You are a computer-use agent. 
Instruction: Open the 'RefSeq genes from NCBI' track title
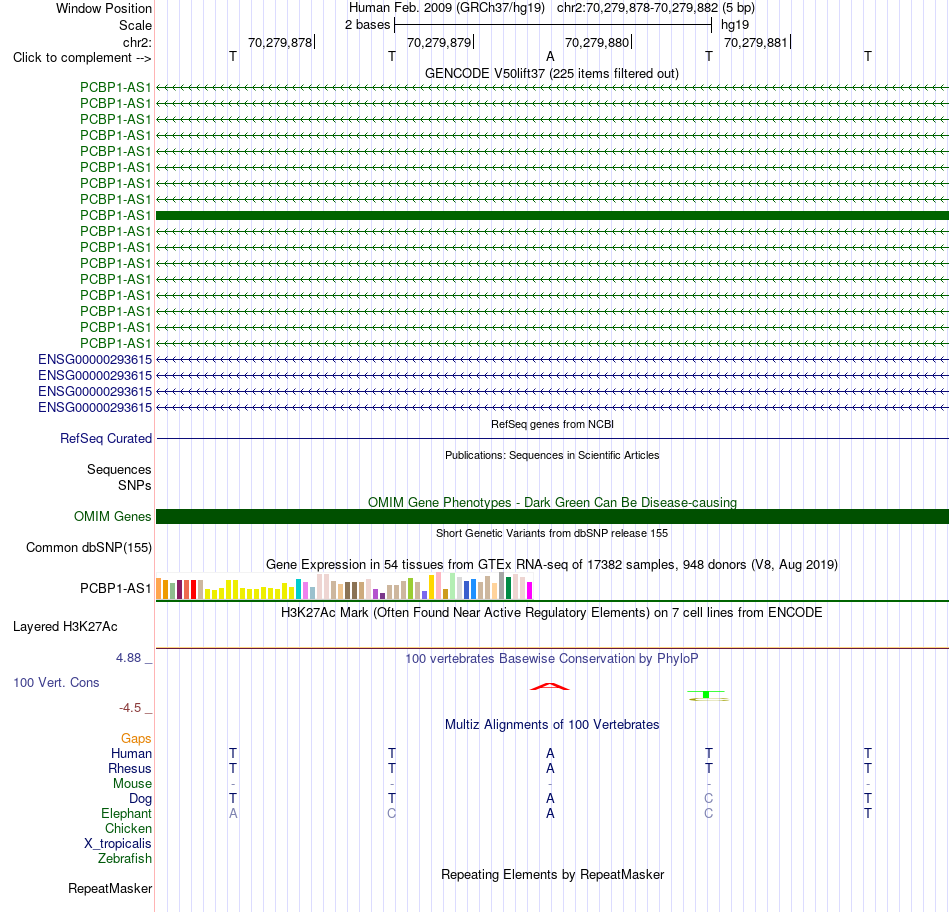click(552, 424)
